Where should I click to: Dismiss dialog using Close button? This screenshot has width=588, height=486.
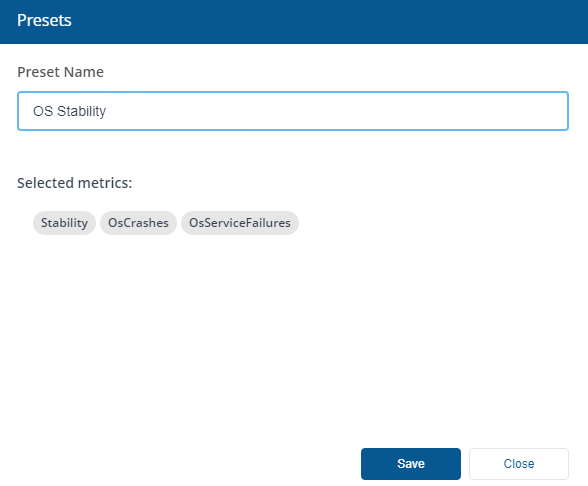tap(519, 464)
